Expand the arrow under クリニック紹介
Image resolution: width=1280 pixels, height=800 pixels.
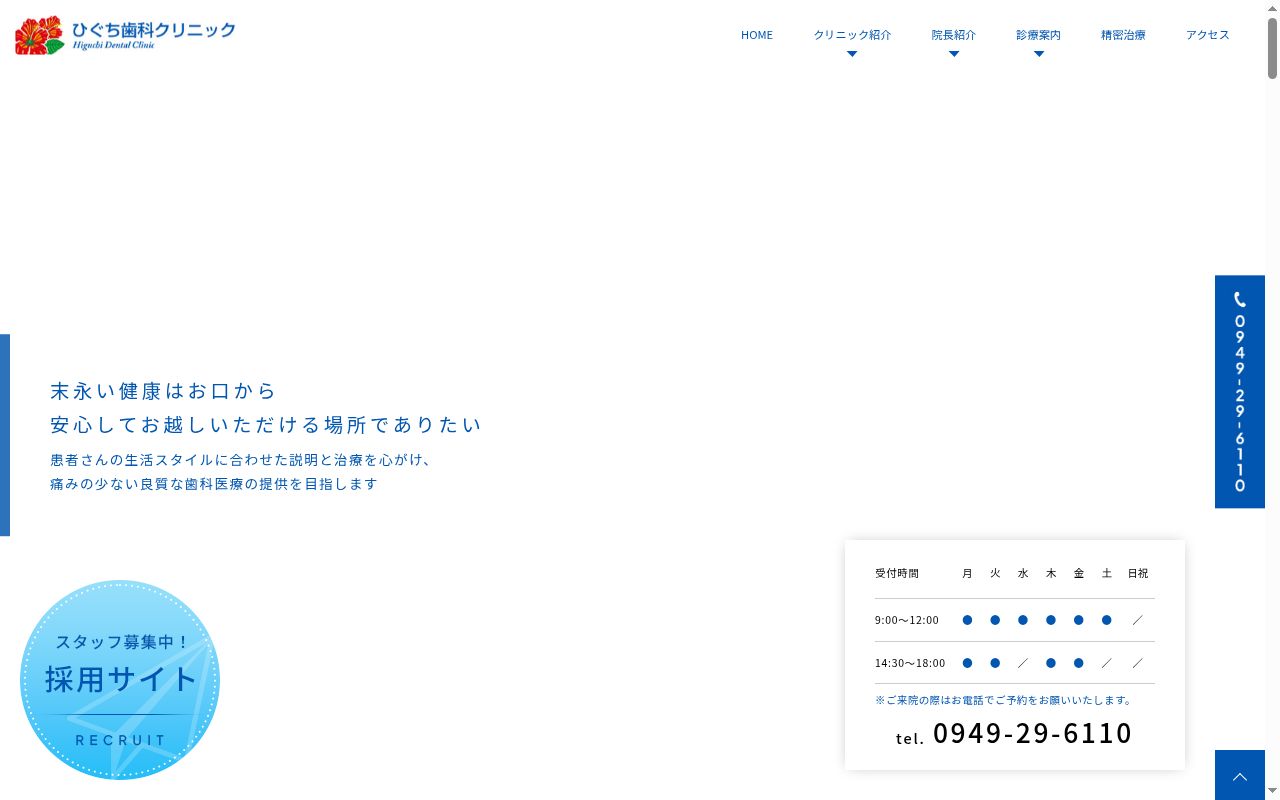click(x=852, y=54)
